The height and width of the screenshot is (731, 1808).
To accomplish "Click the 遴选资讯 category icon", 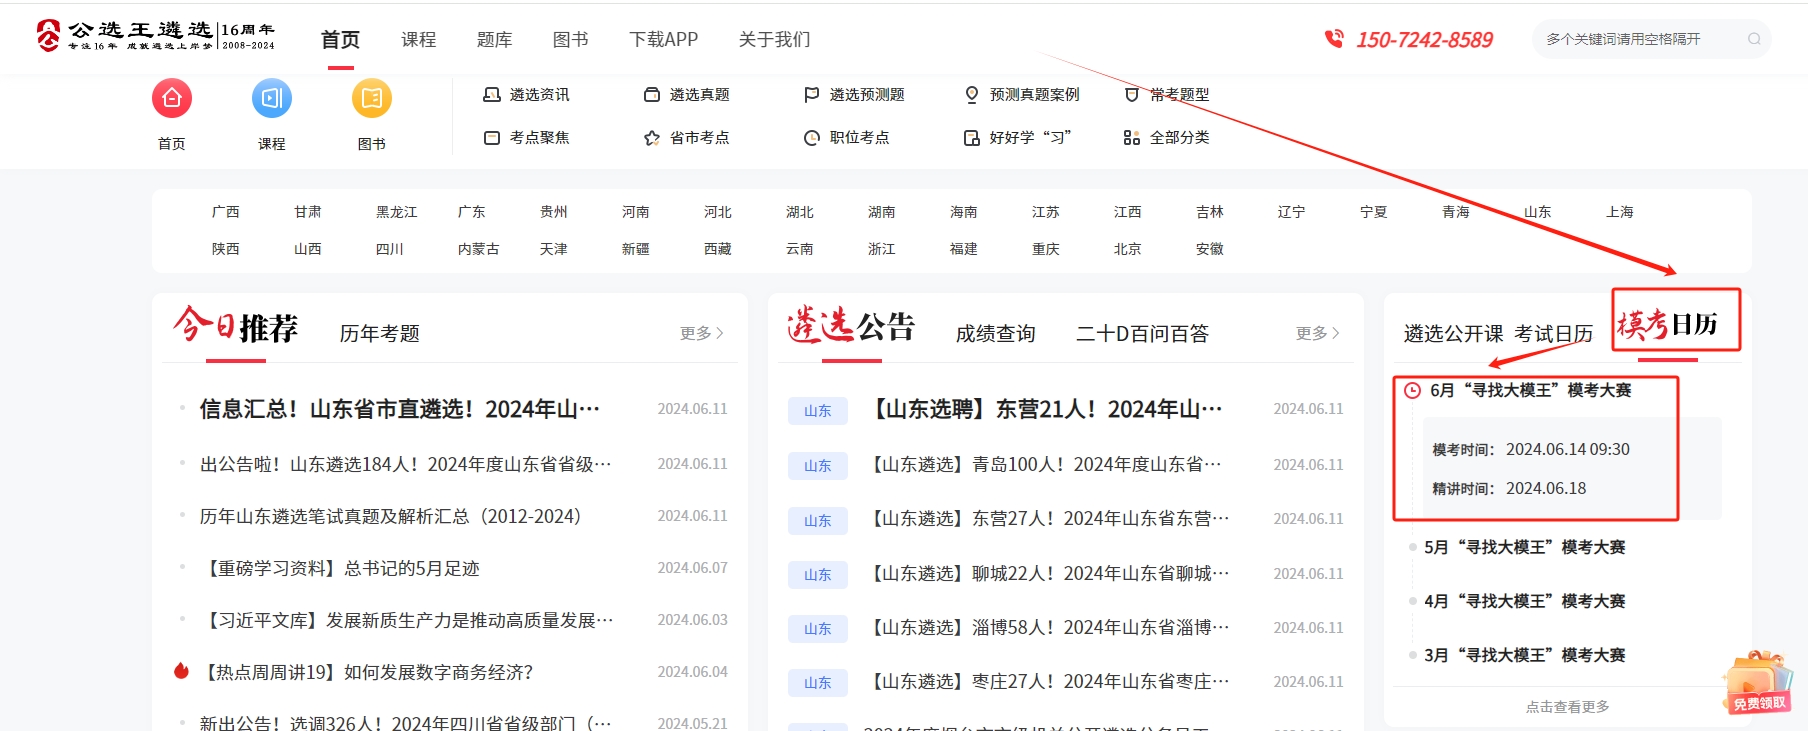I will [x=491, y=95].
